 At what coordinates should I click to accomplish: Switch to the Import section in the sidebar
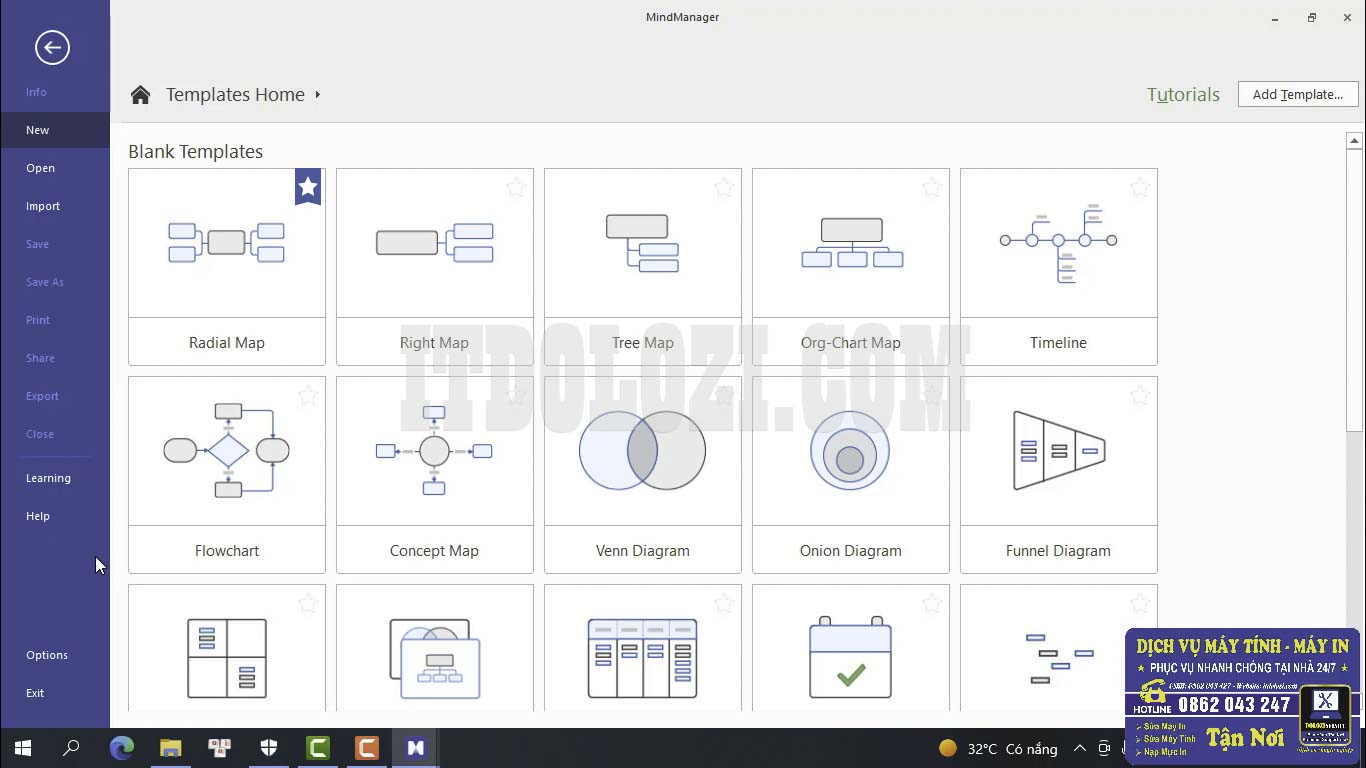pyautogui.click(x=43, y=206)
